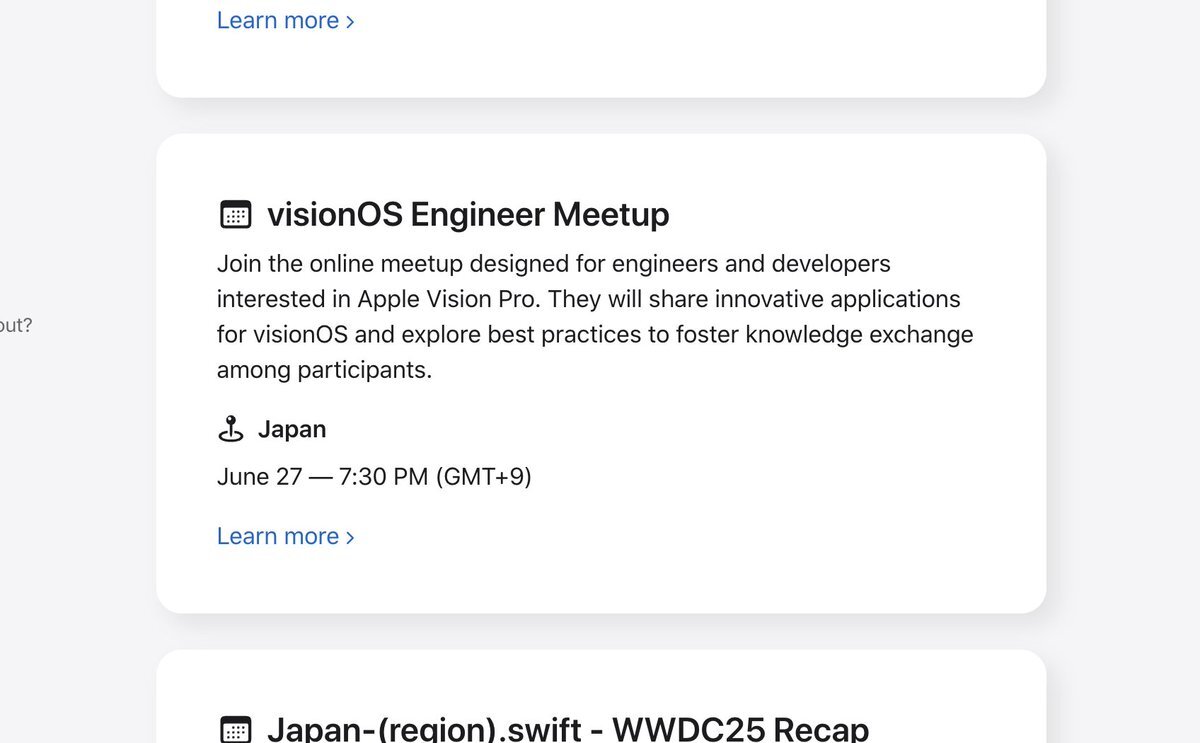
Task: Click the (GMT+9) timezone text
Action: click(x=483, y=477)
